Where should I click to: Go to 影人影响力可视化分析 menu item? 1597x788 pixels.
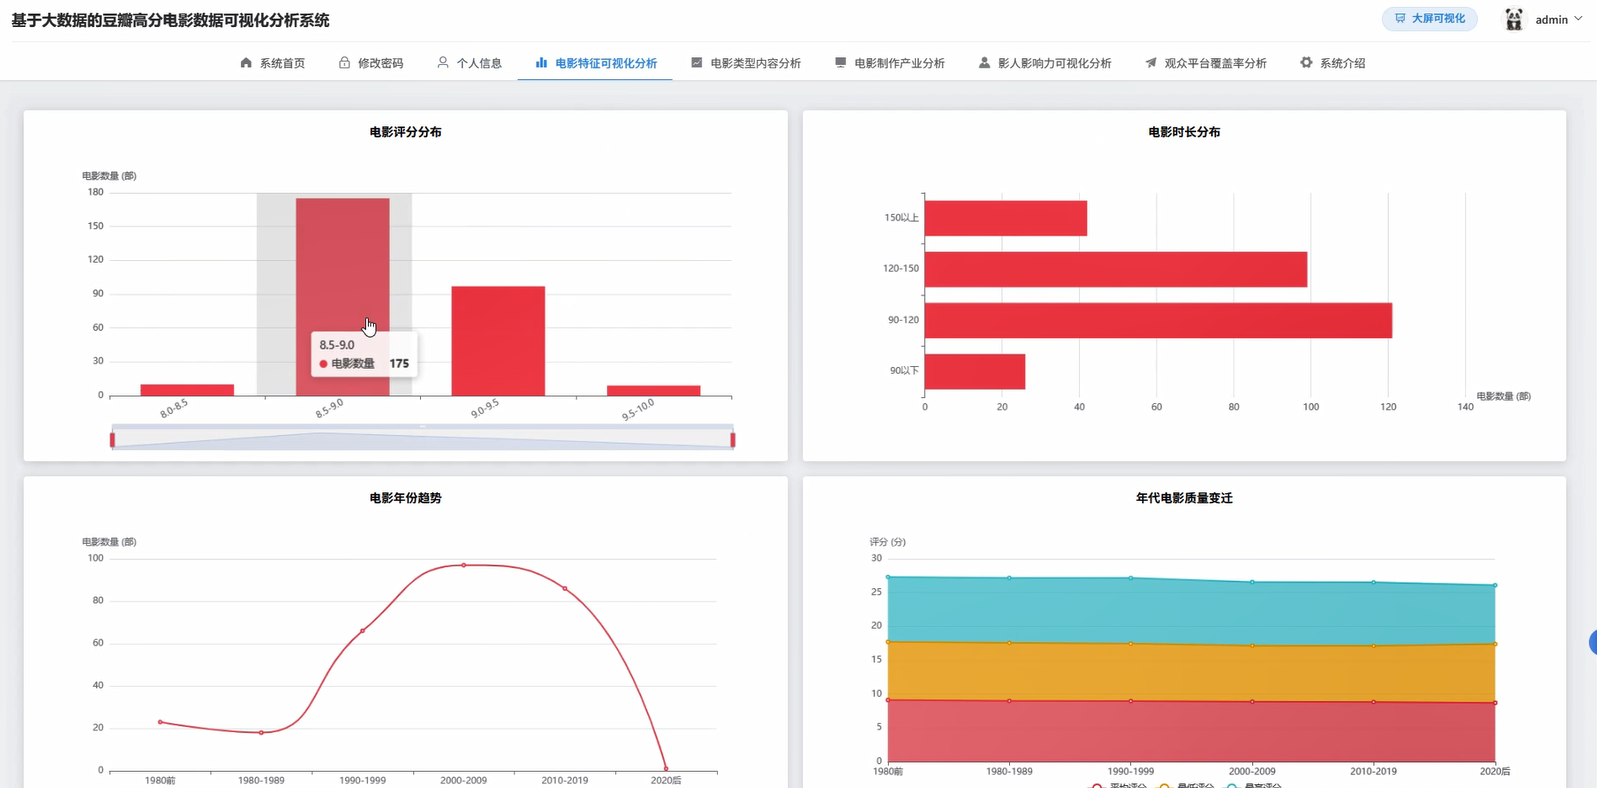pos(1045,63)
